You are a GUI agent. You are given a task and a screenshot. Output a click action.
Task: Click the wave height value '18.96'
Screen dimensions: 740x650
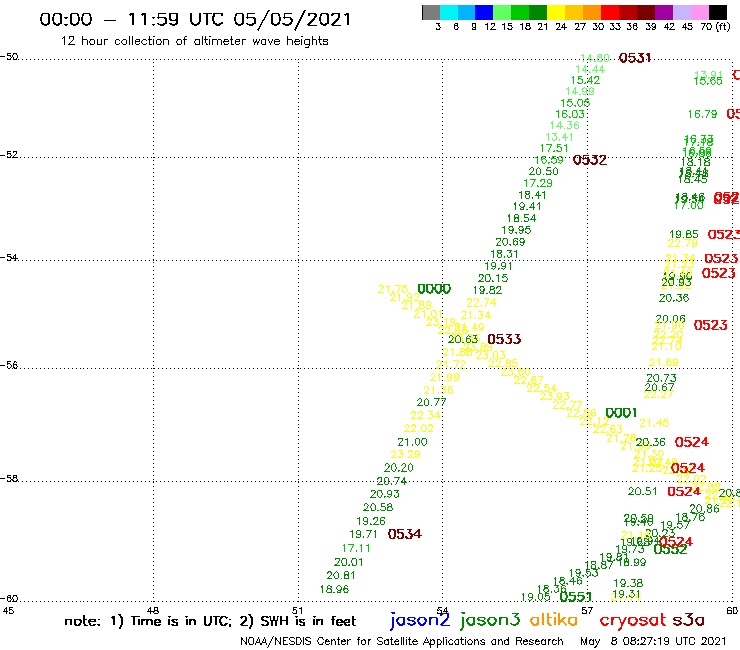click(334, 590)
